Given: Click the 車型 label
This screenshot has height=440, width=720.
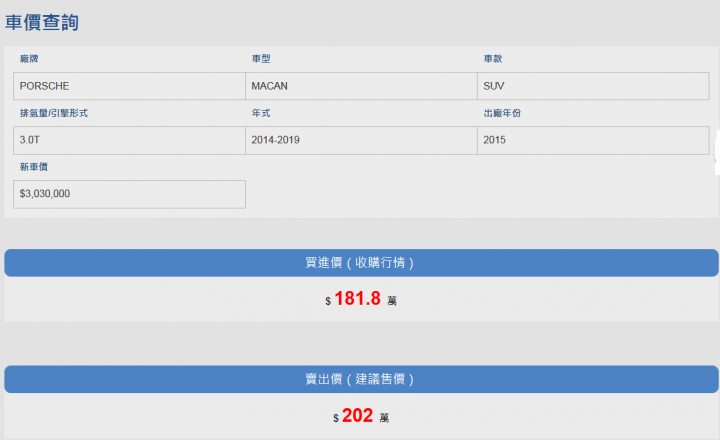Looking at the screenshot, I should 261,59.
